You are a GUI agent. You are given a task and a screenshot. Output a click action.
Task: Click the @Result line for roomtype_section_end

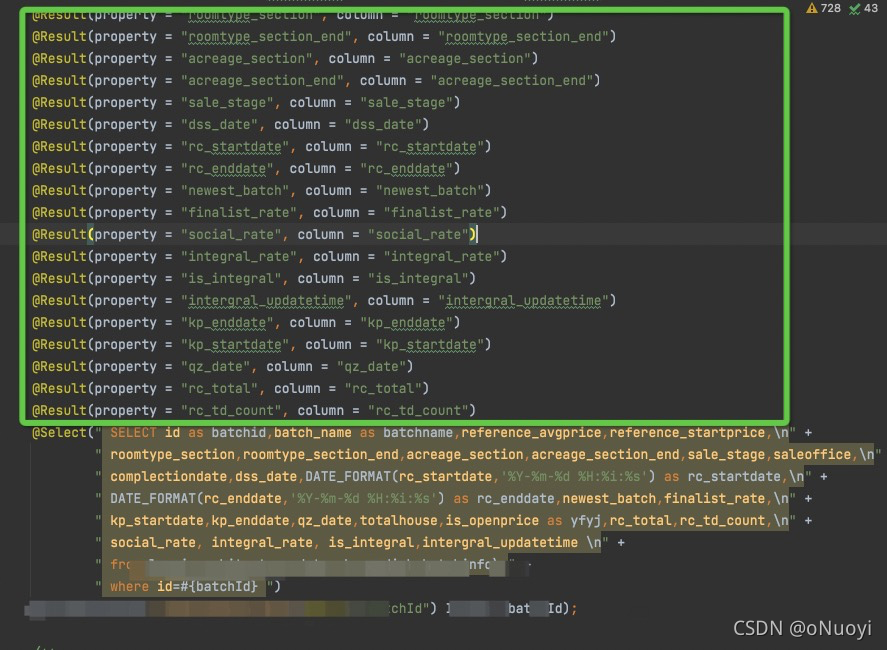(x=324, y=37)
